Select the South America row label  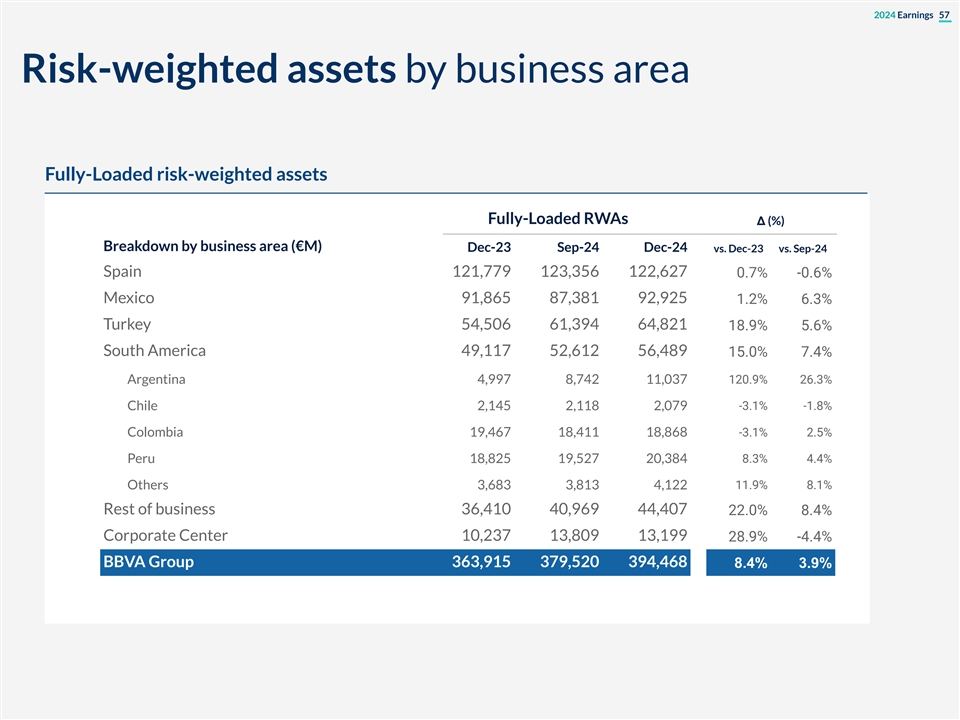(154, 351)
